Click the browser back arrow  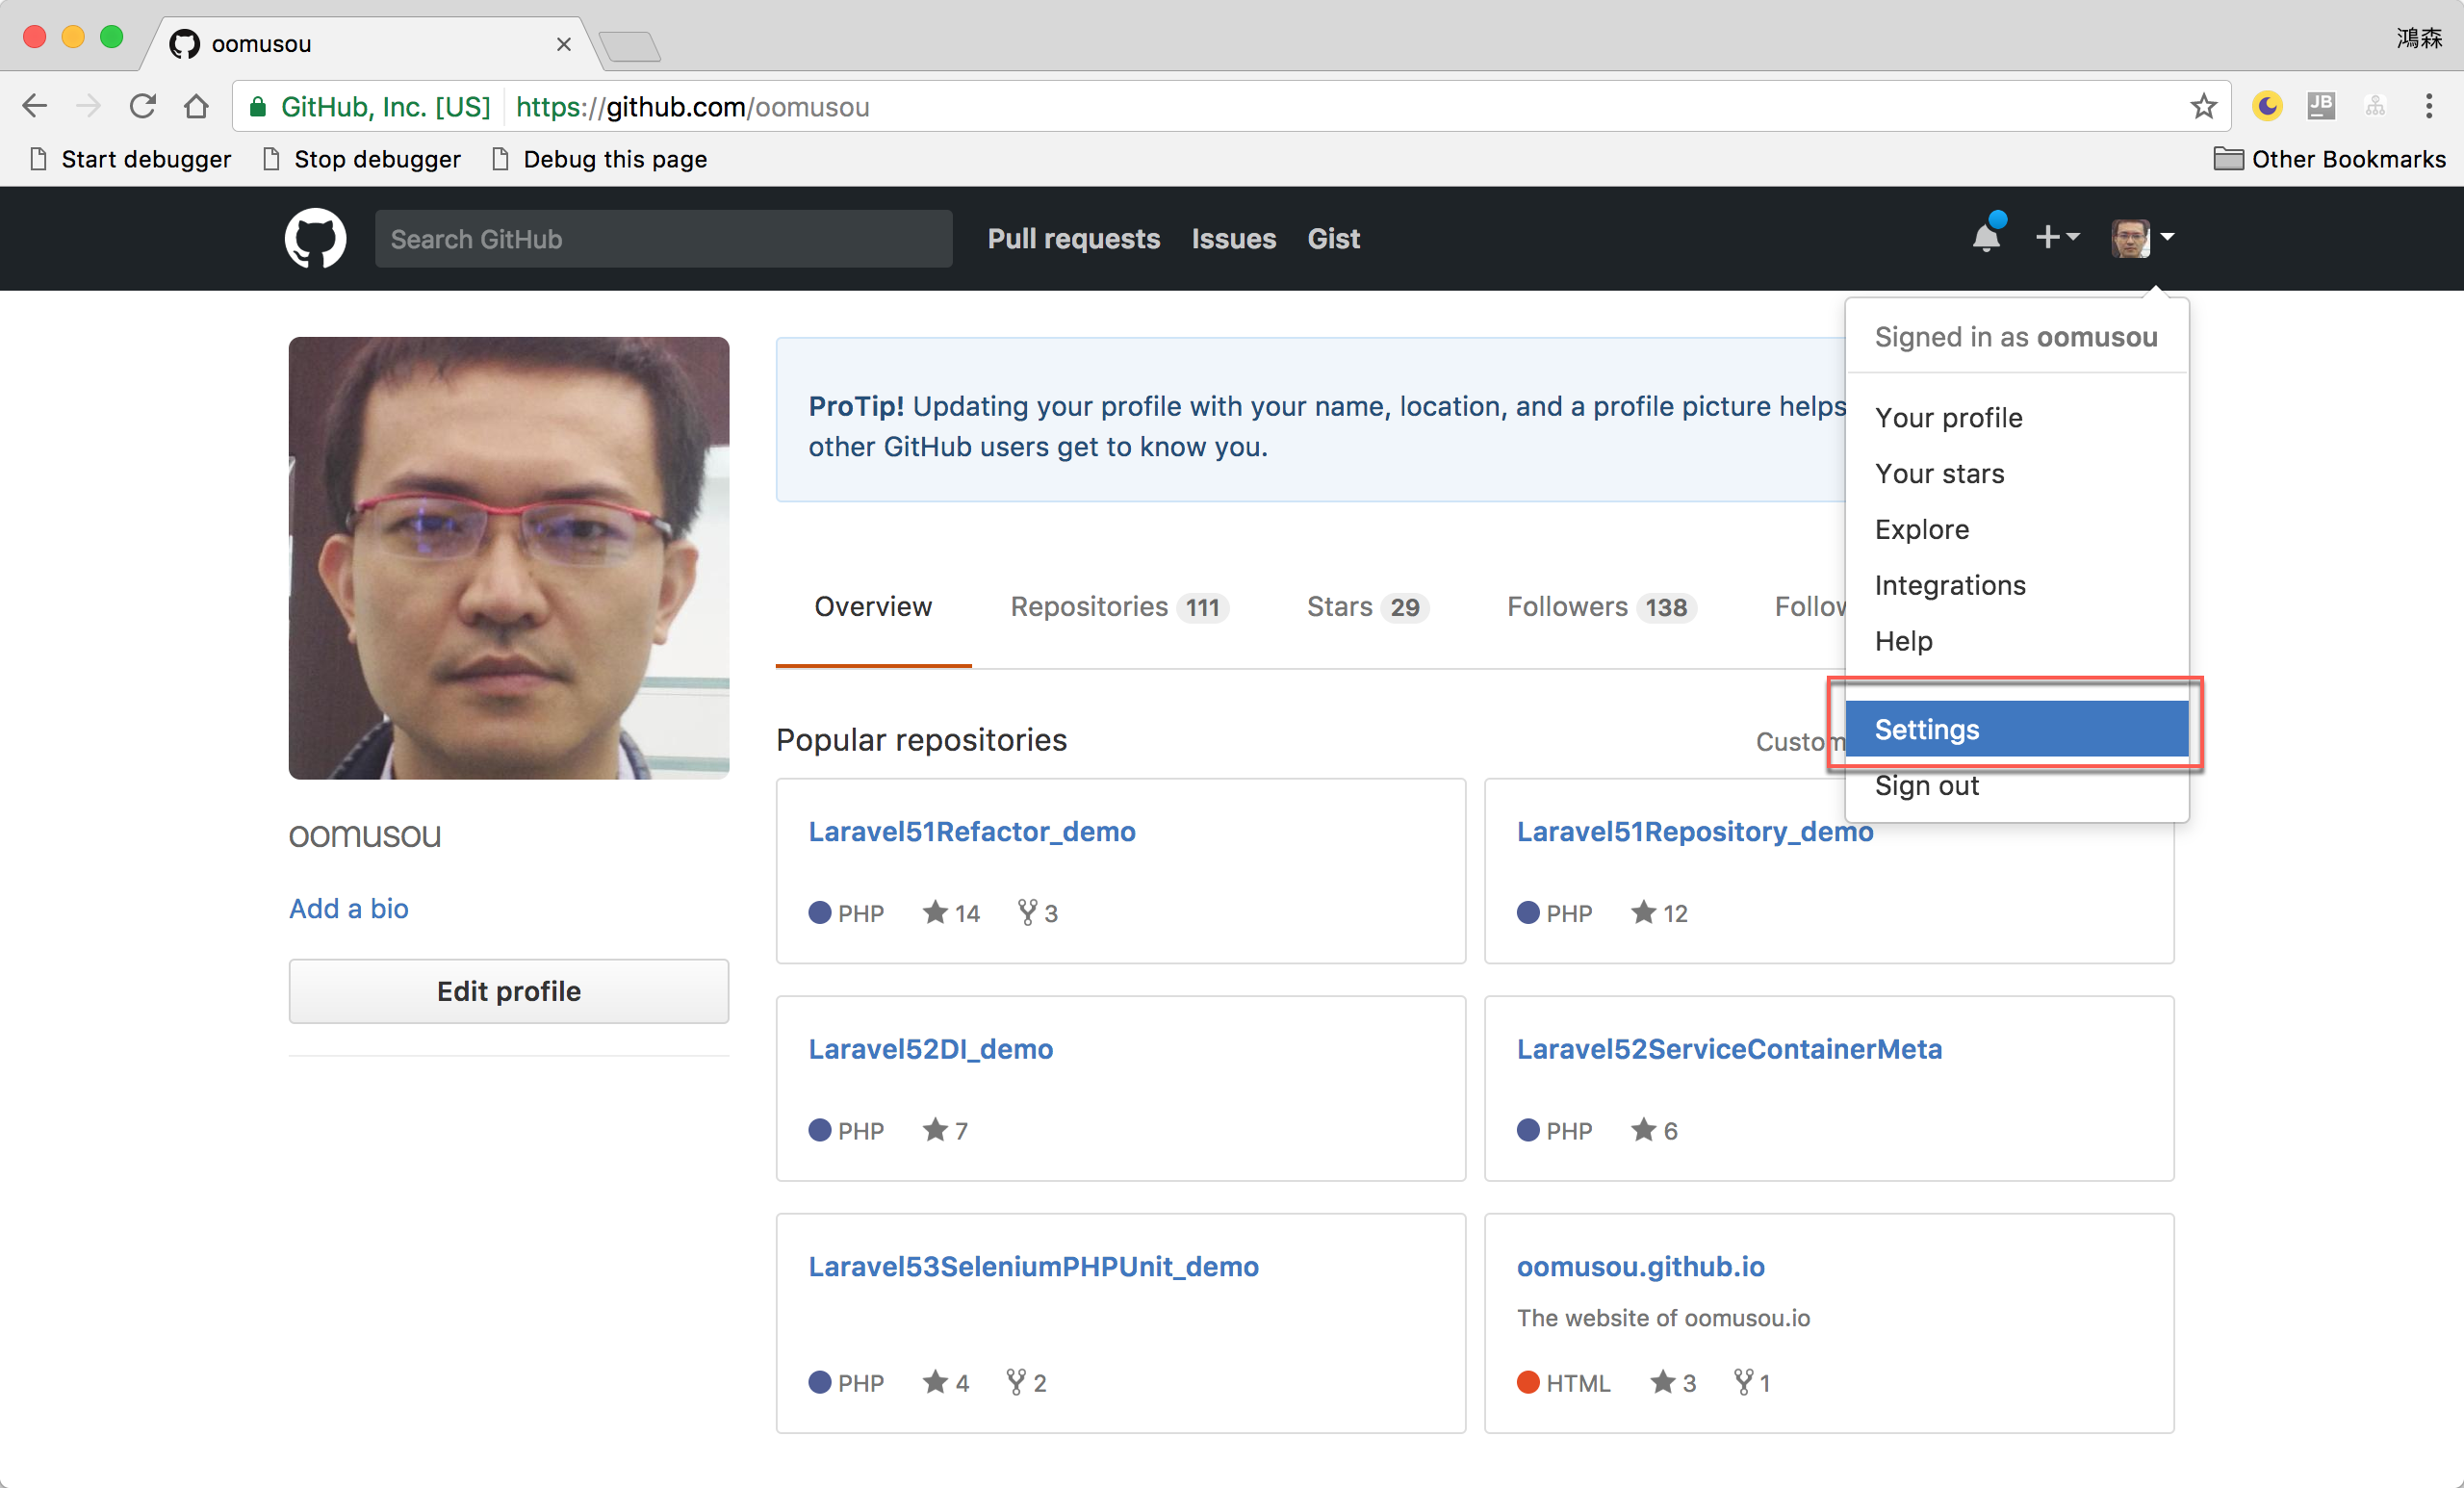click(x=35, y=106)
